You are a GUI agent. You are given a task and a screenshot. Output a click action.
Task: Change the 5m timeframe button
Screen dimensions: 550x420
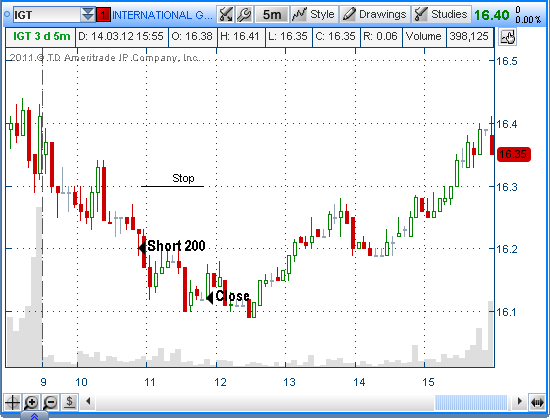click(272, 15)
